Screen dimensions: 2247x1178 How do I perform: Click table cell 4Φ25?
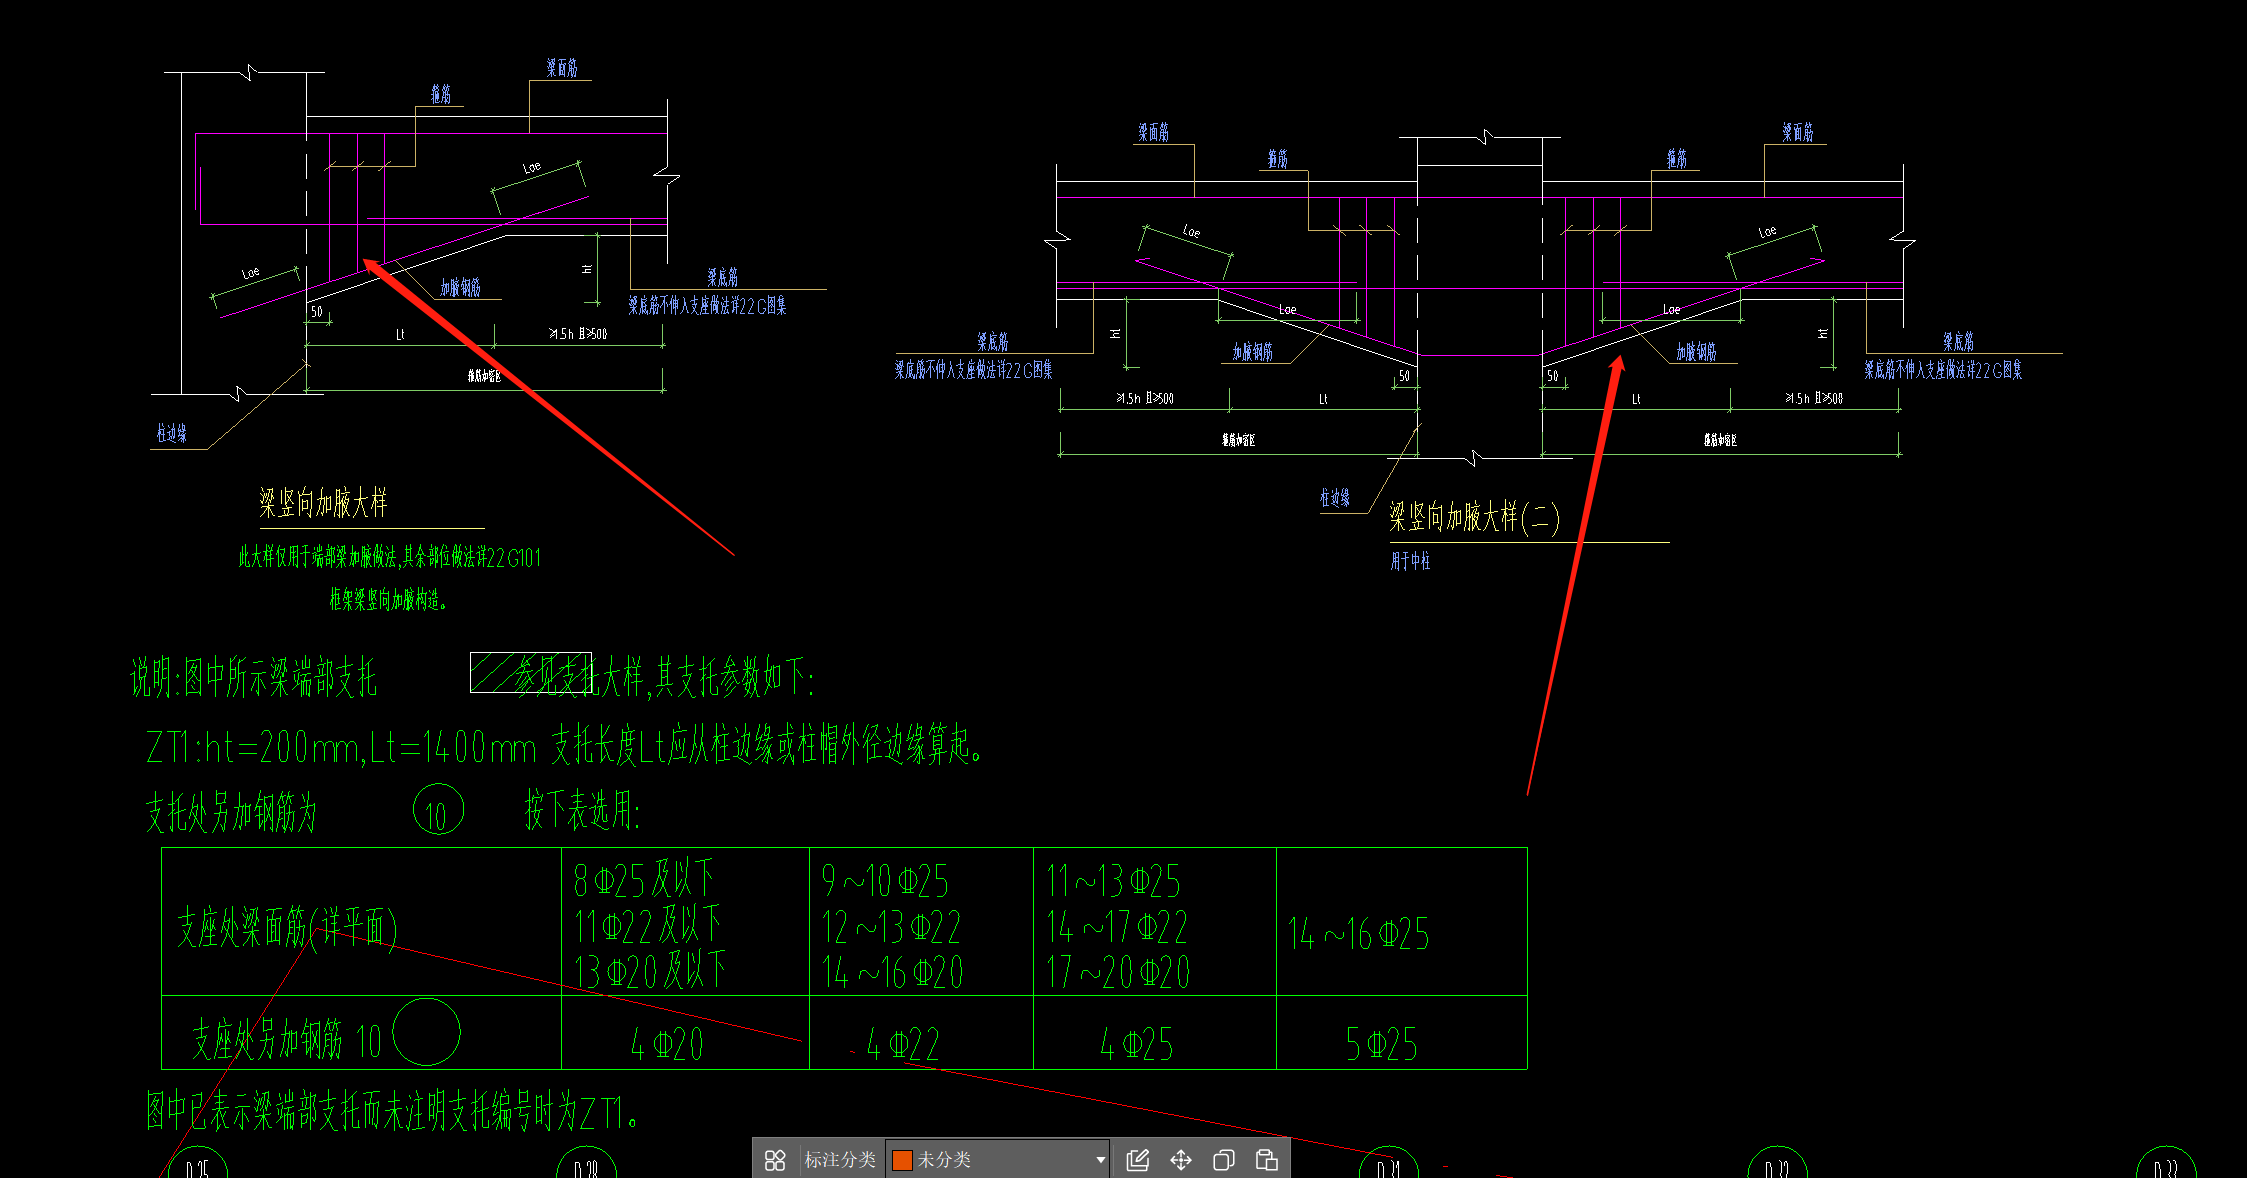pos(1137,1044)
